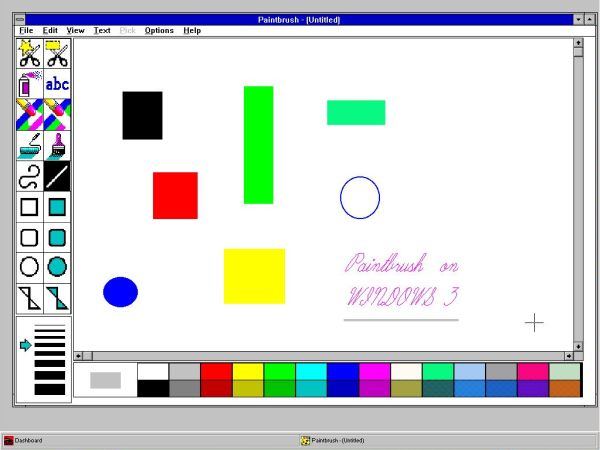This screenshot has width=600, height=450.
Task: Select the Filled Box tool
Action: coord(57,207)
